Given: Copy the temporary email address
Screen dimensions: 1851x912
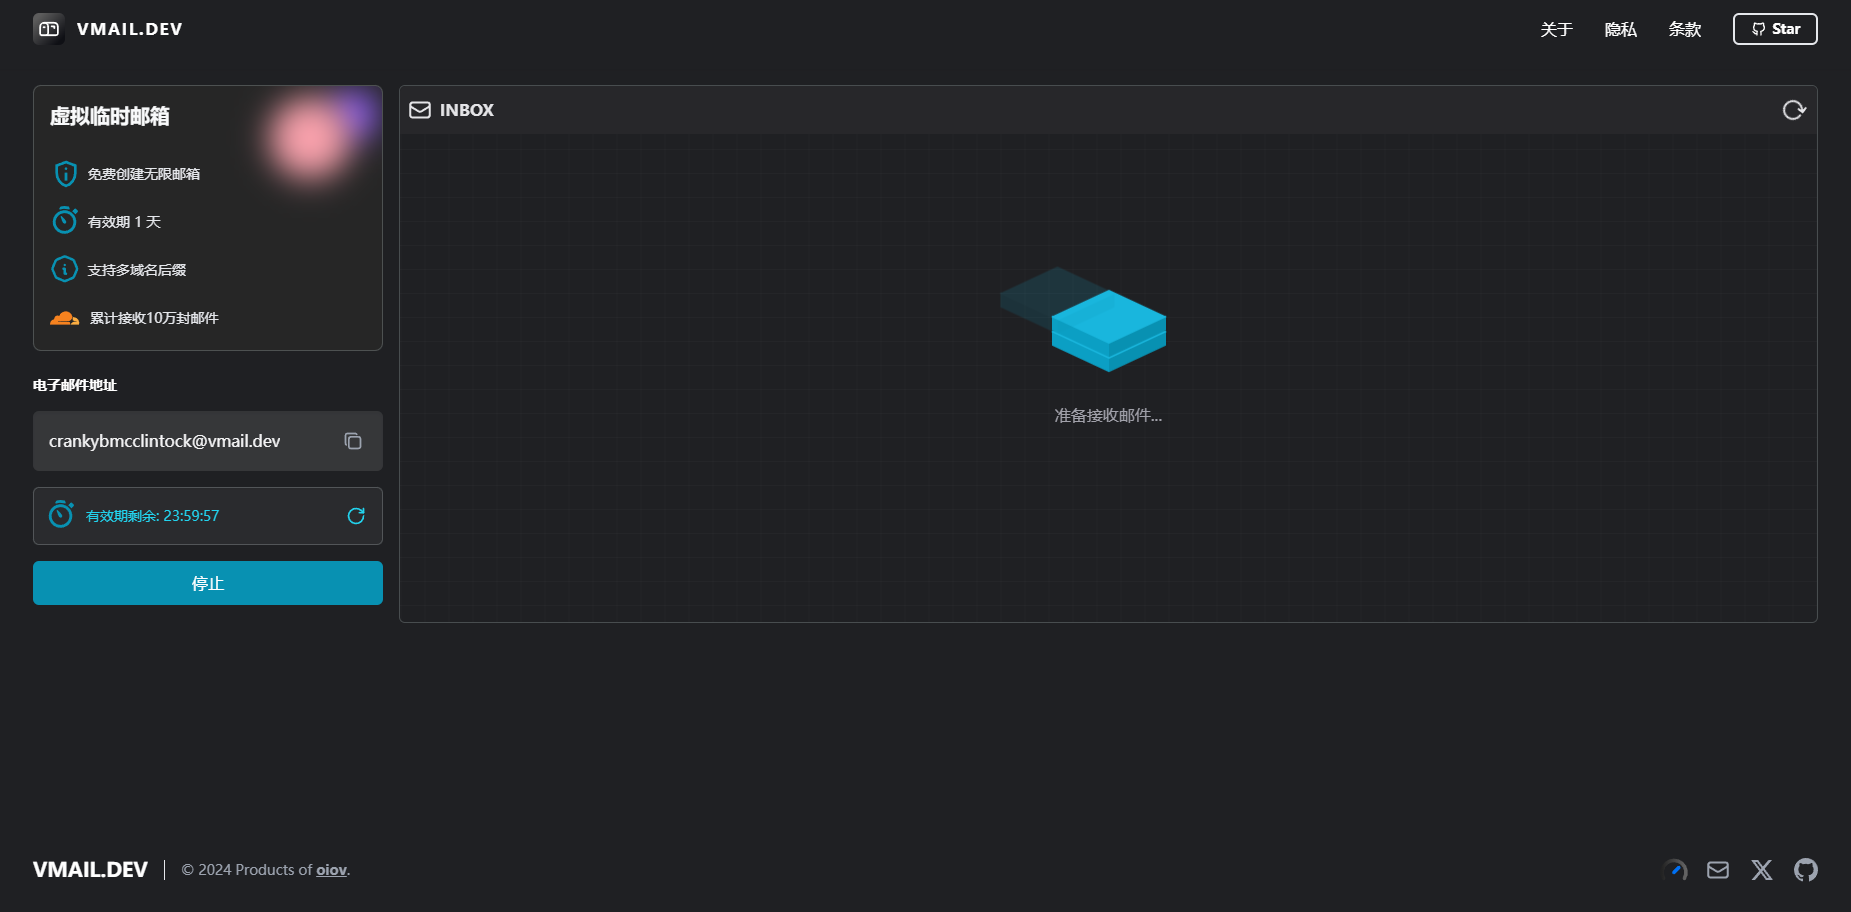Looking at the screenshot, I should pos(353,441).
